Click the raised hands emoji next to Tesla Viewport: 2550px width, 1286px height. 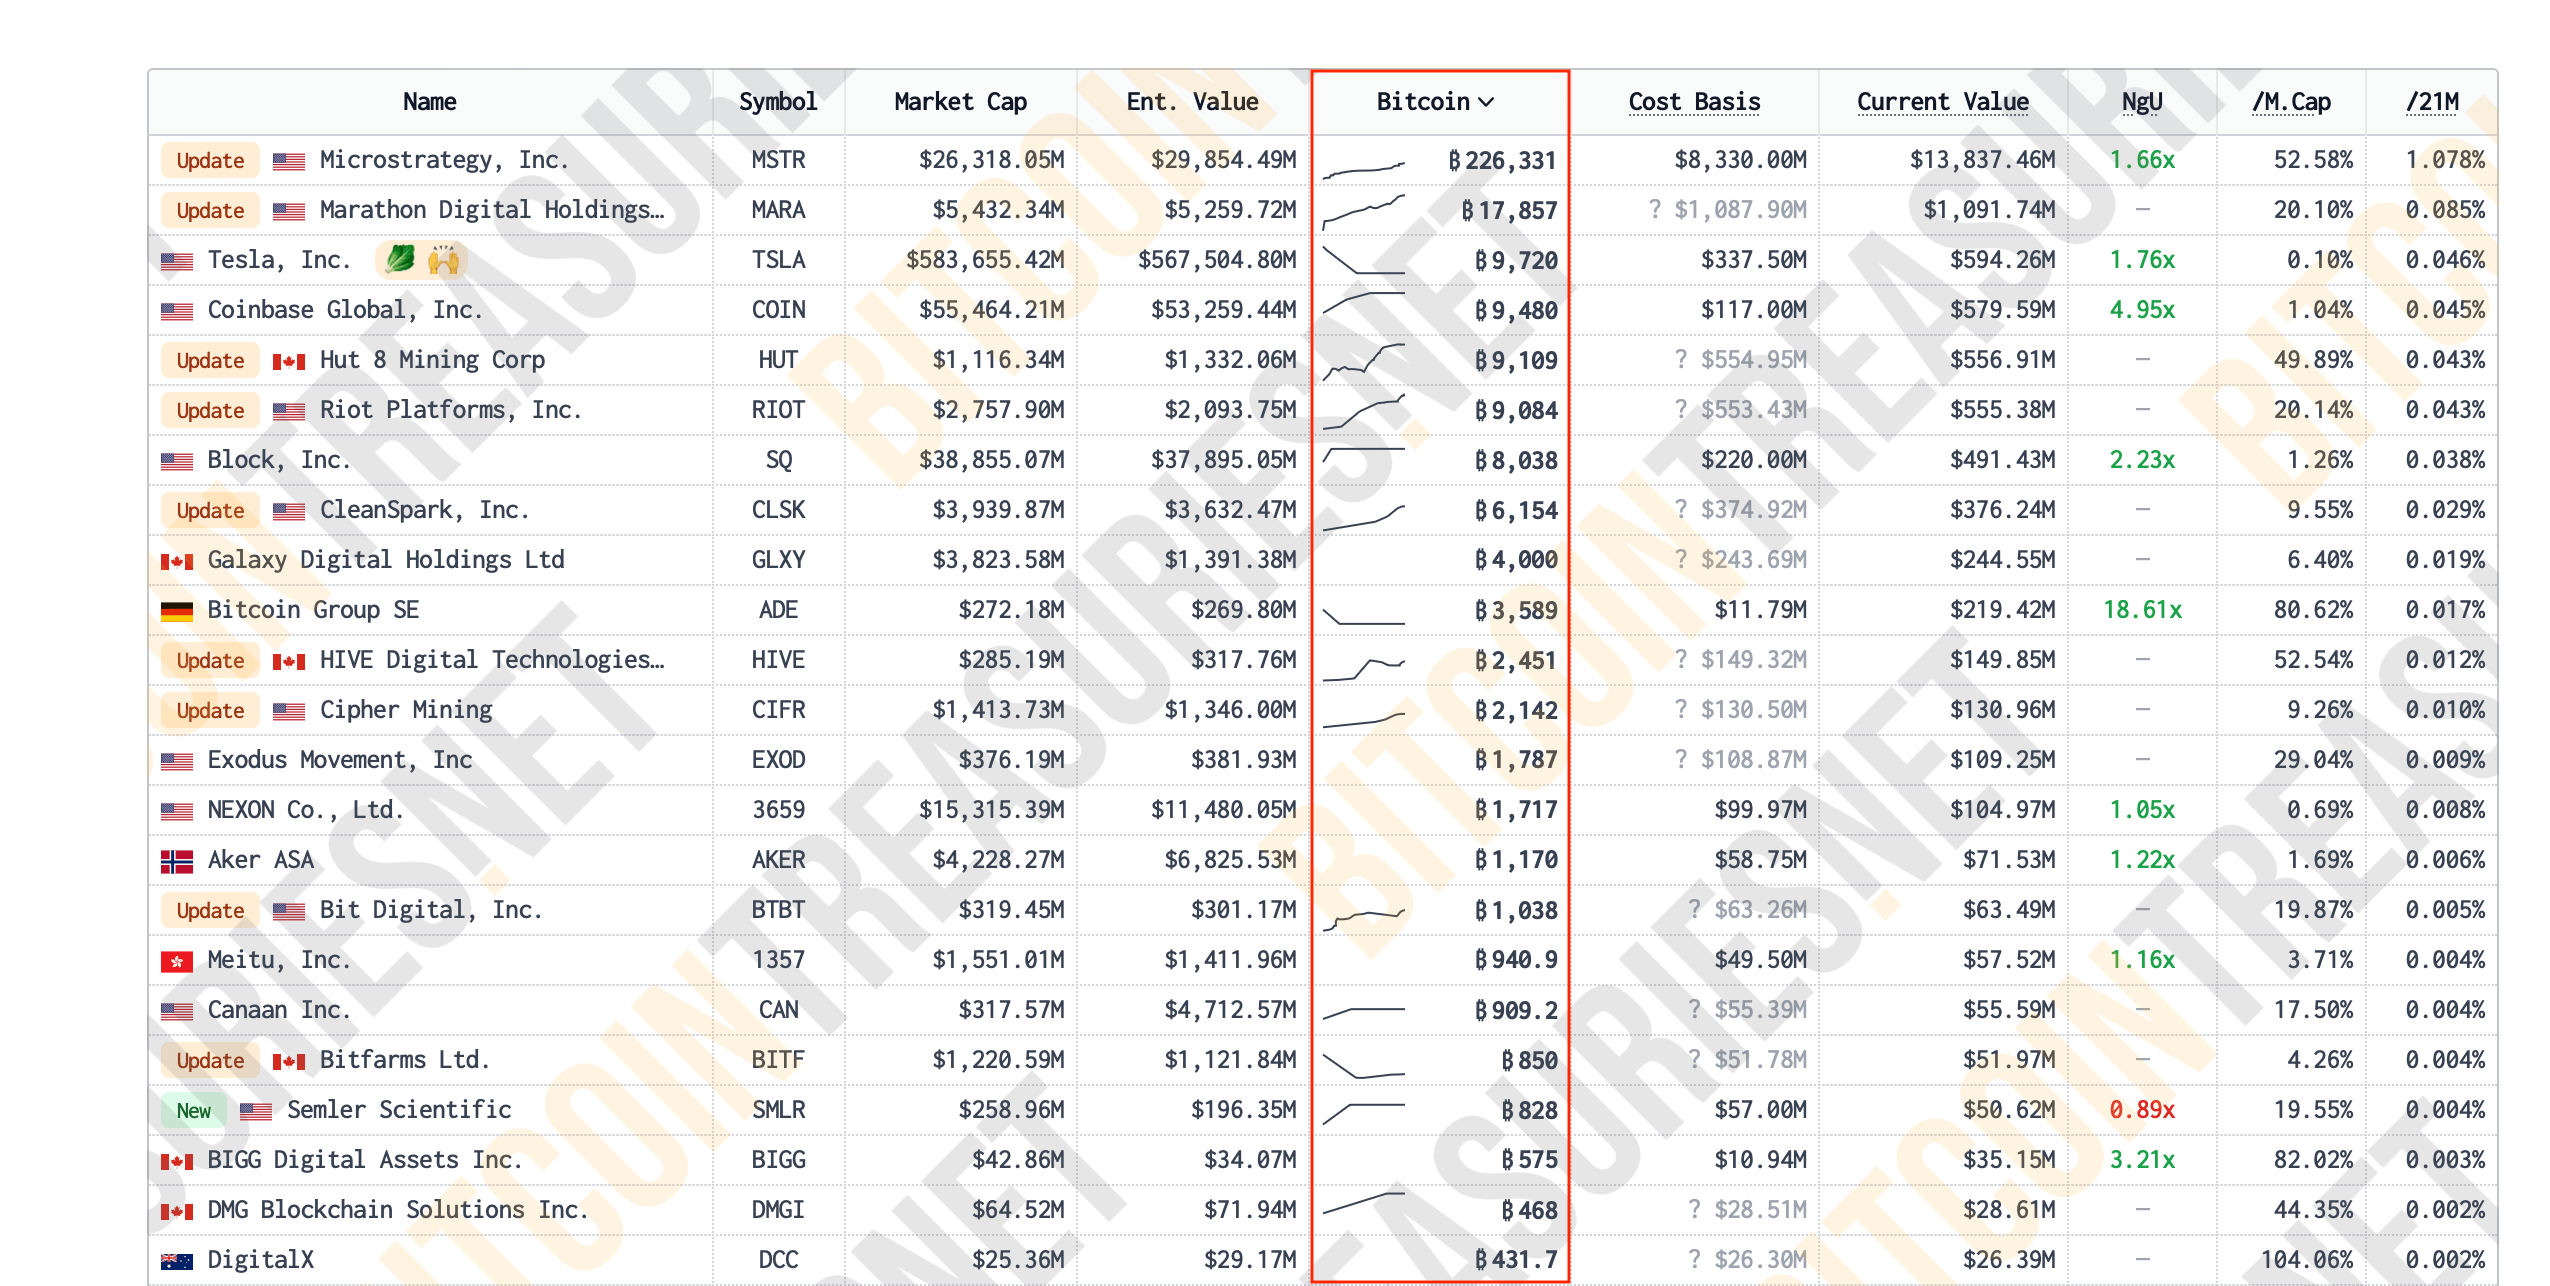click(443, 260)
